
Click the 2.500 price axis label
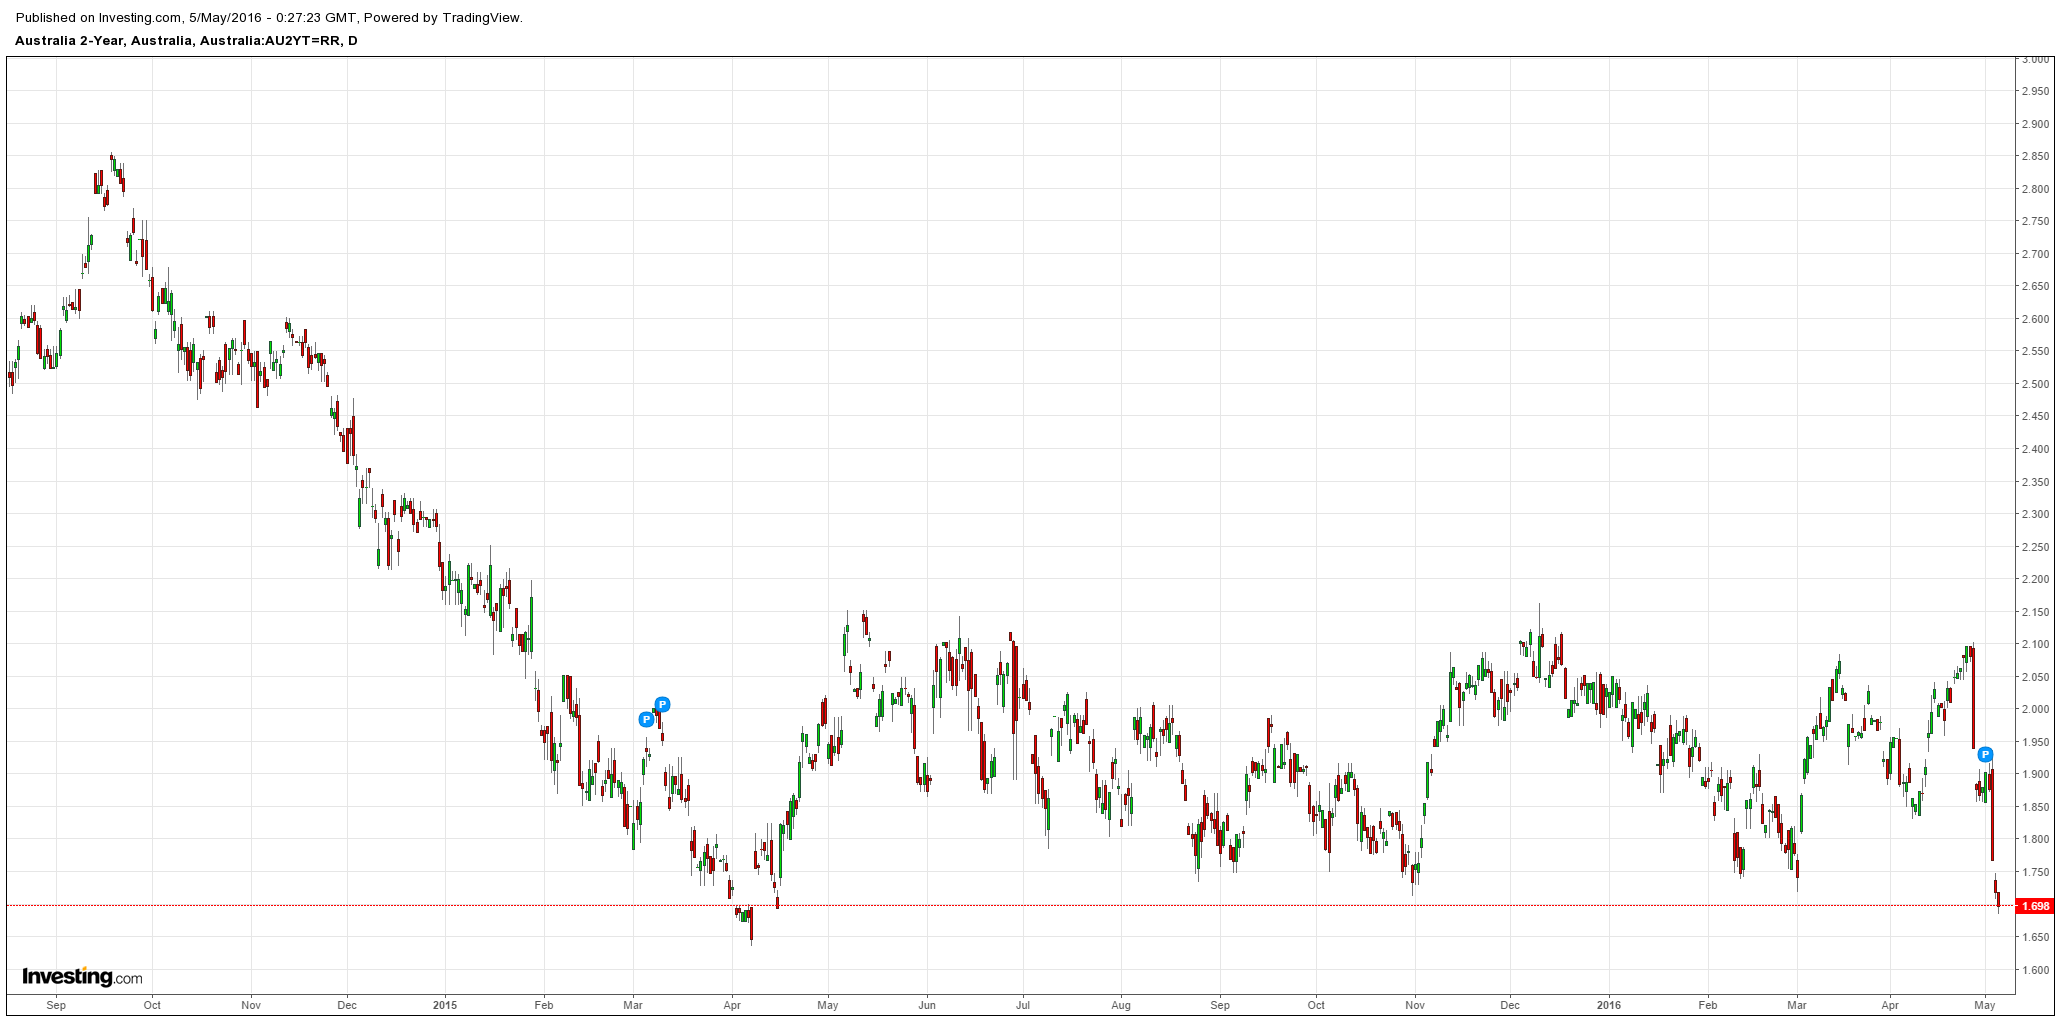[x=2035, y=384]
